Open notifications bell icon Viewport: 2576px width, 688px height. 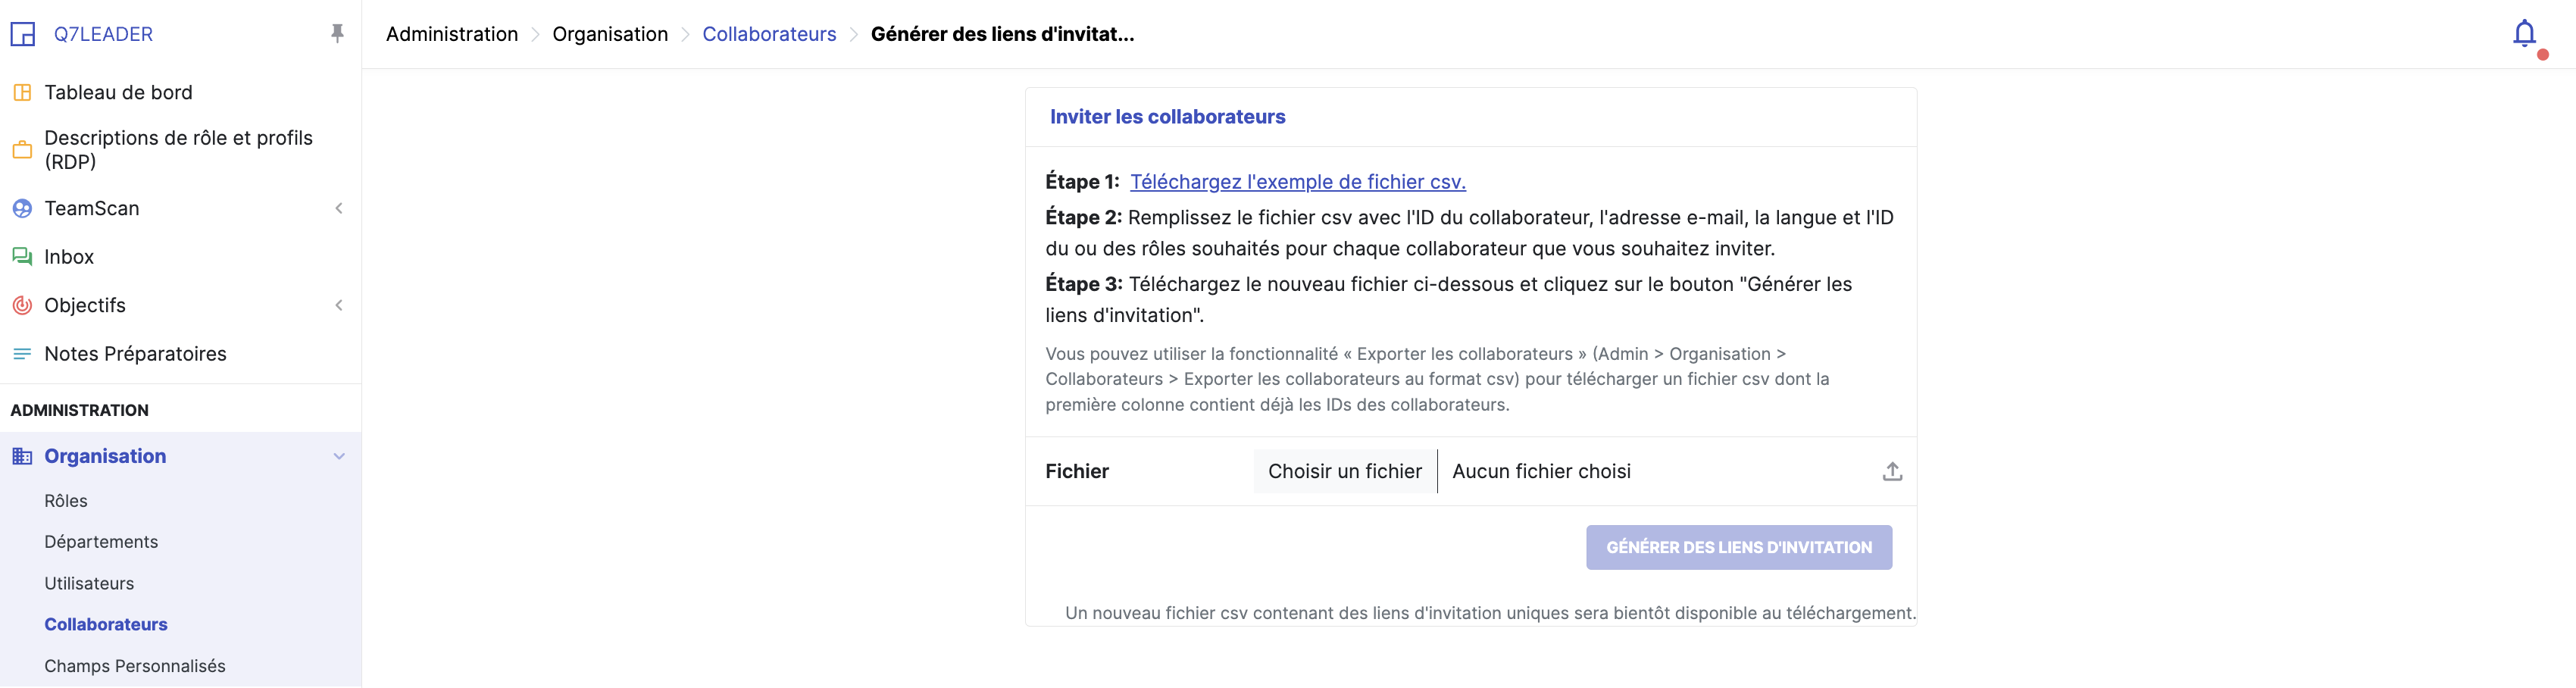pos(2524,34)
